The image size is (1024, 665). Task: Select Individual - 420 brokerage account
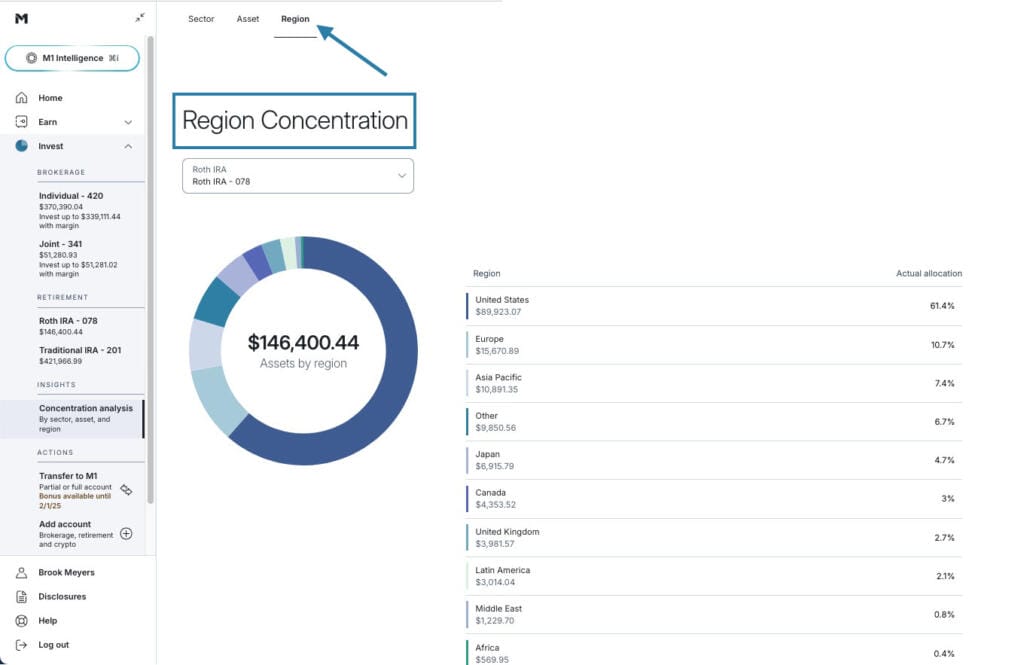[71, 196]
